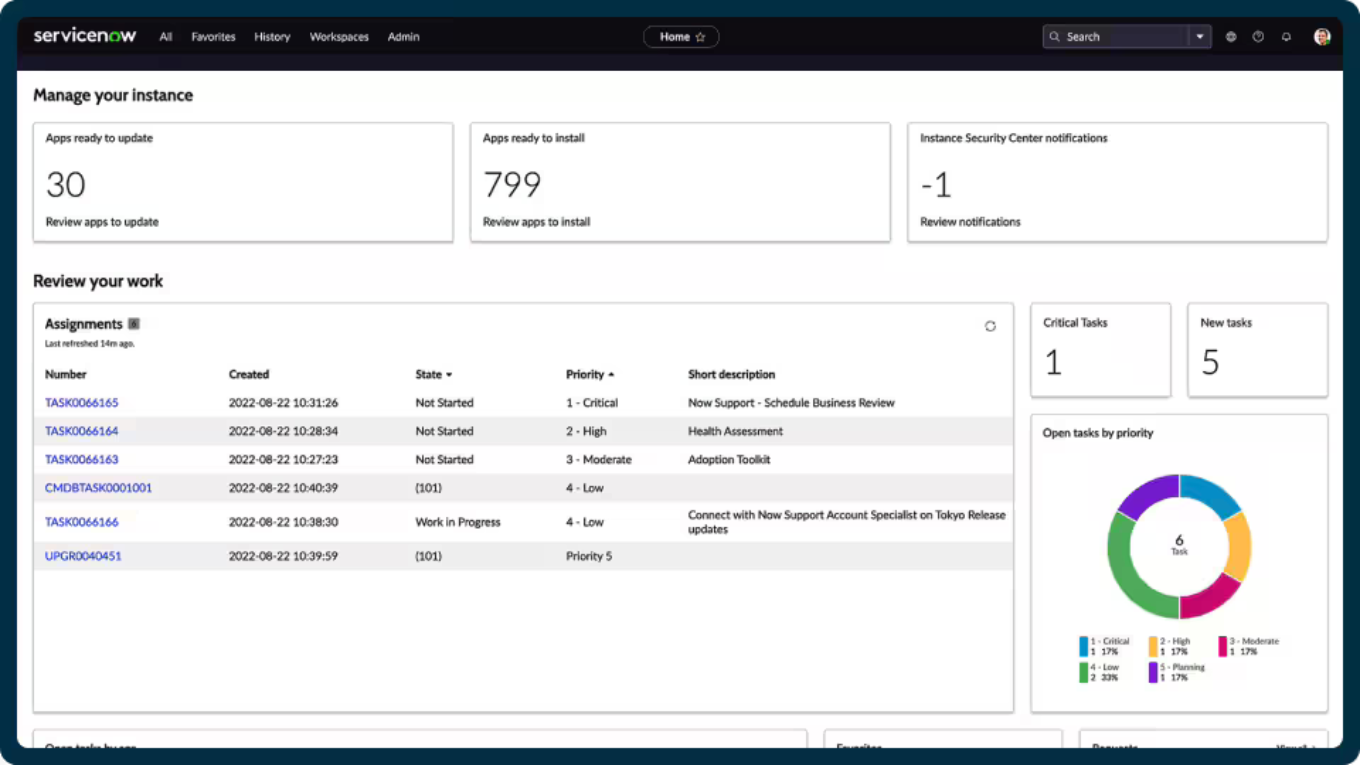1360x765 pixels.
Task: Click the globe icon near the search bar
Action: (x=1230, y=36)
